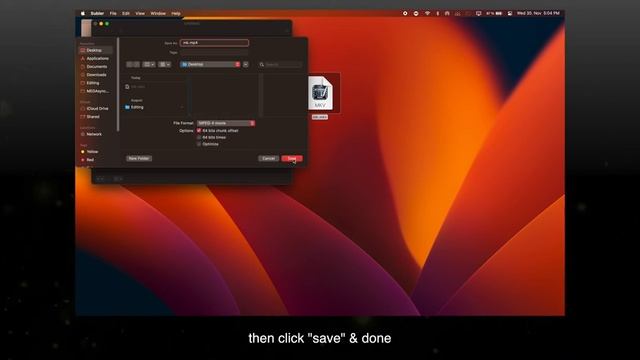
Task: Enable the 64 bits times checkbox
Action: (199, 138)
